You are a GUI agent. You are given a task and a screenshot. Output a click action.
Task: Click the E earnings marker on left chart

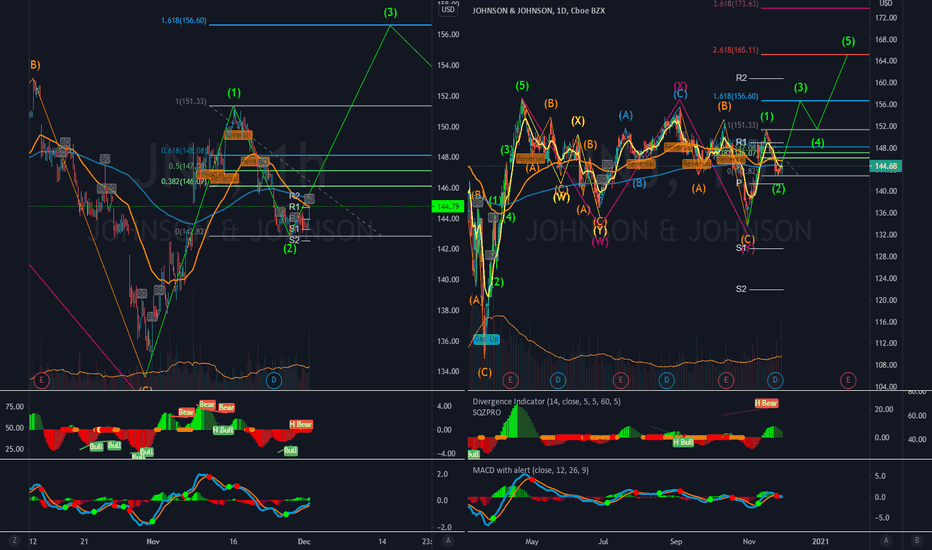[41, 380]
